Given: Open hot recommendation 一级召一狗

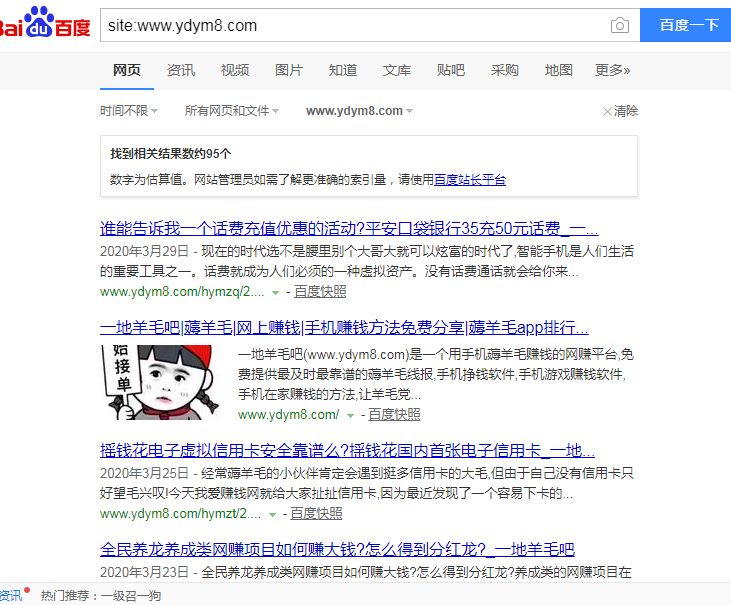Looking at the screenshot, I should [131, 595].
